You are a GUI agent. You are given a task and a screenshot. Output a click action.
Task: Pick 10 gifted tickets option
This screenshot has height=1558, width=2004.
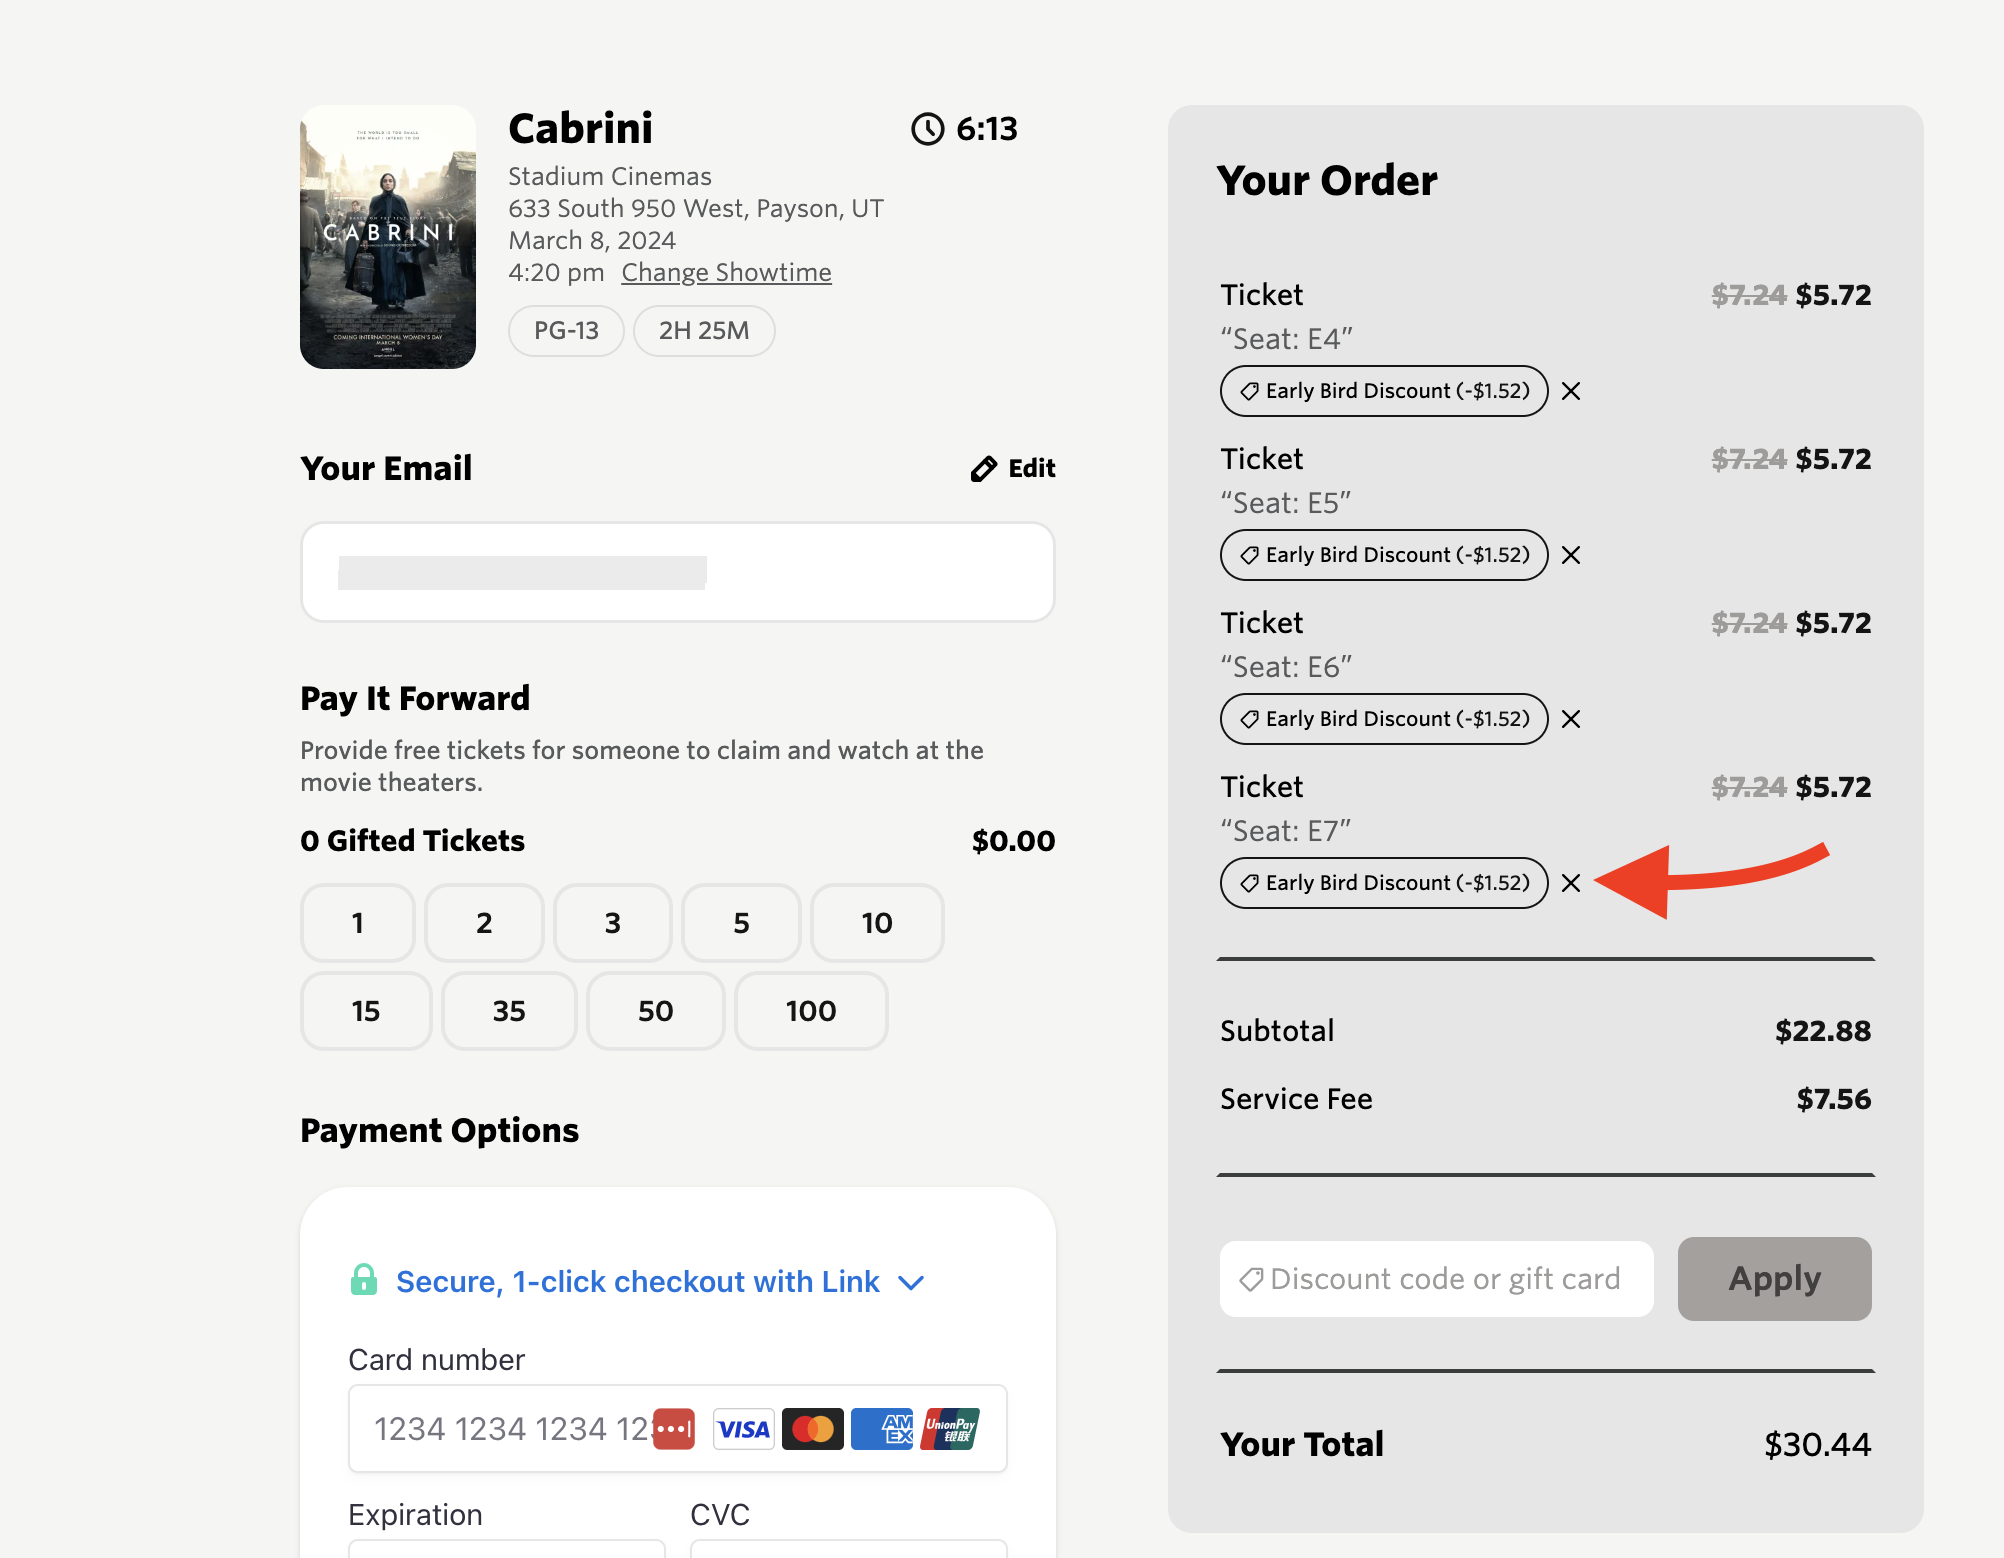point(876,923)
